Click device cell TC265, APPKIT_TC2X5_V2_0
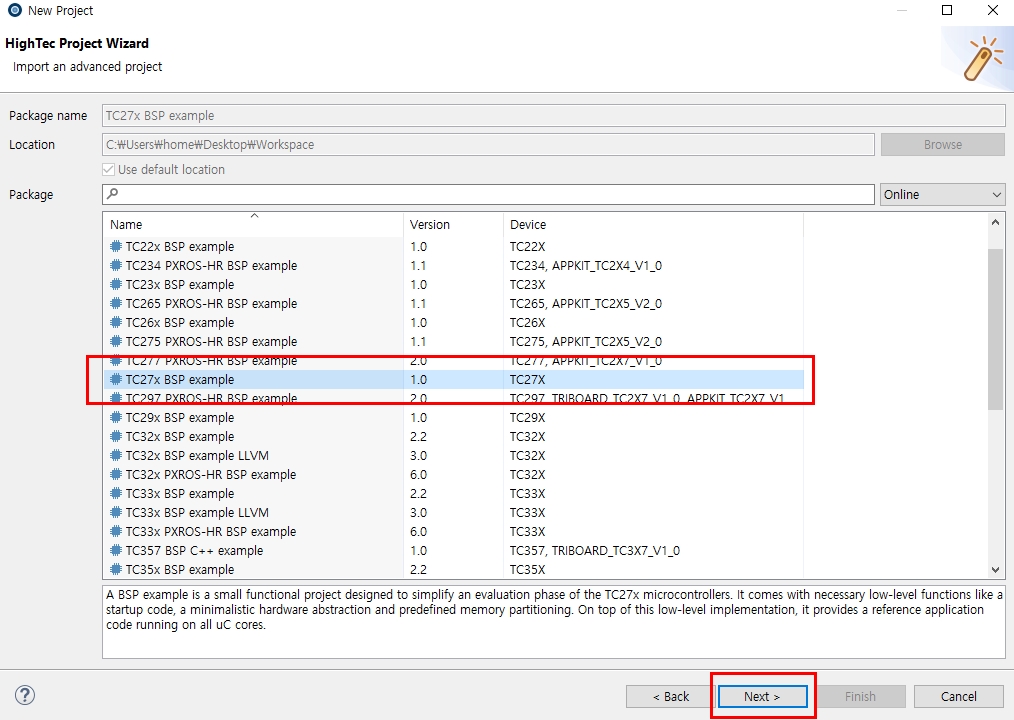The image size is (1014, 720). click(x=586, y=303)
